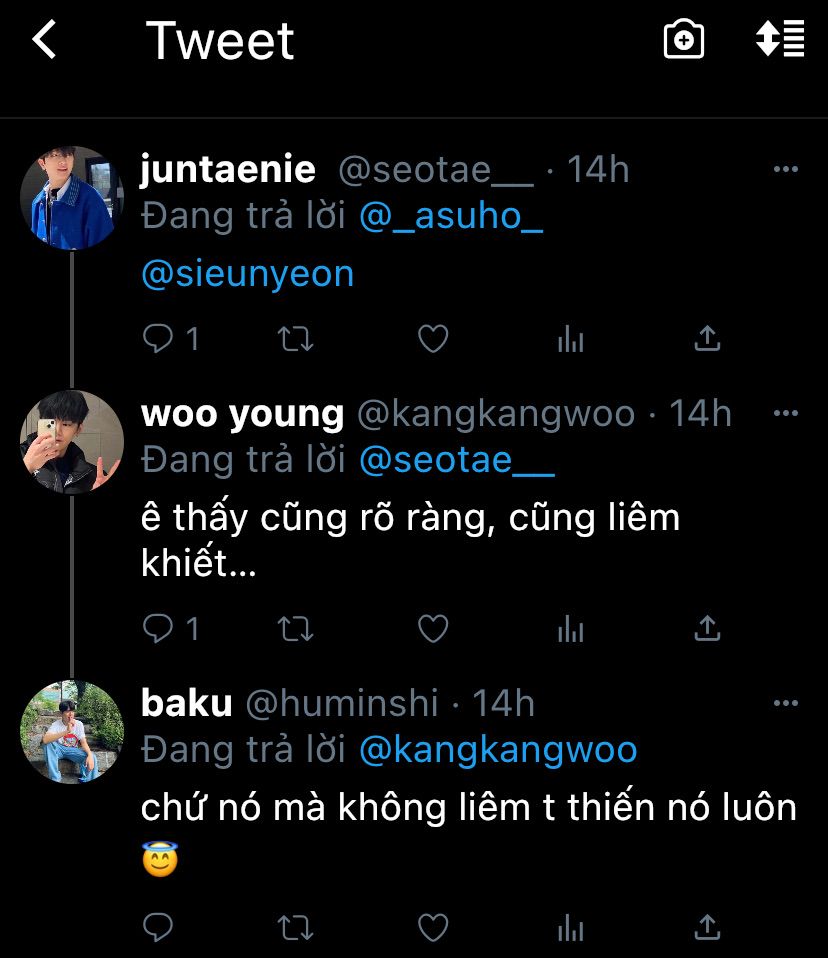Open baku's profile picture
This screenshot has width=828, height=958.
[71, 732]
